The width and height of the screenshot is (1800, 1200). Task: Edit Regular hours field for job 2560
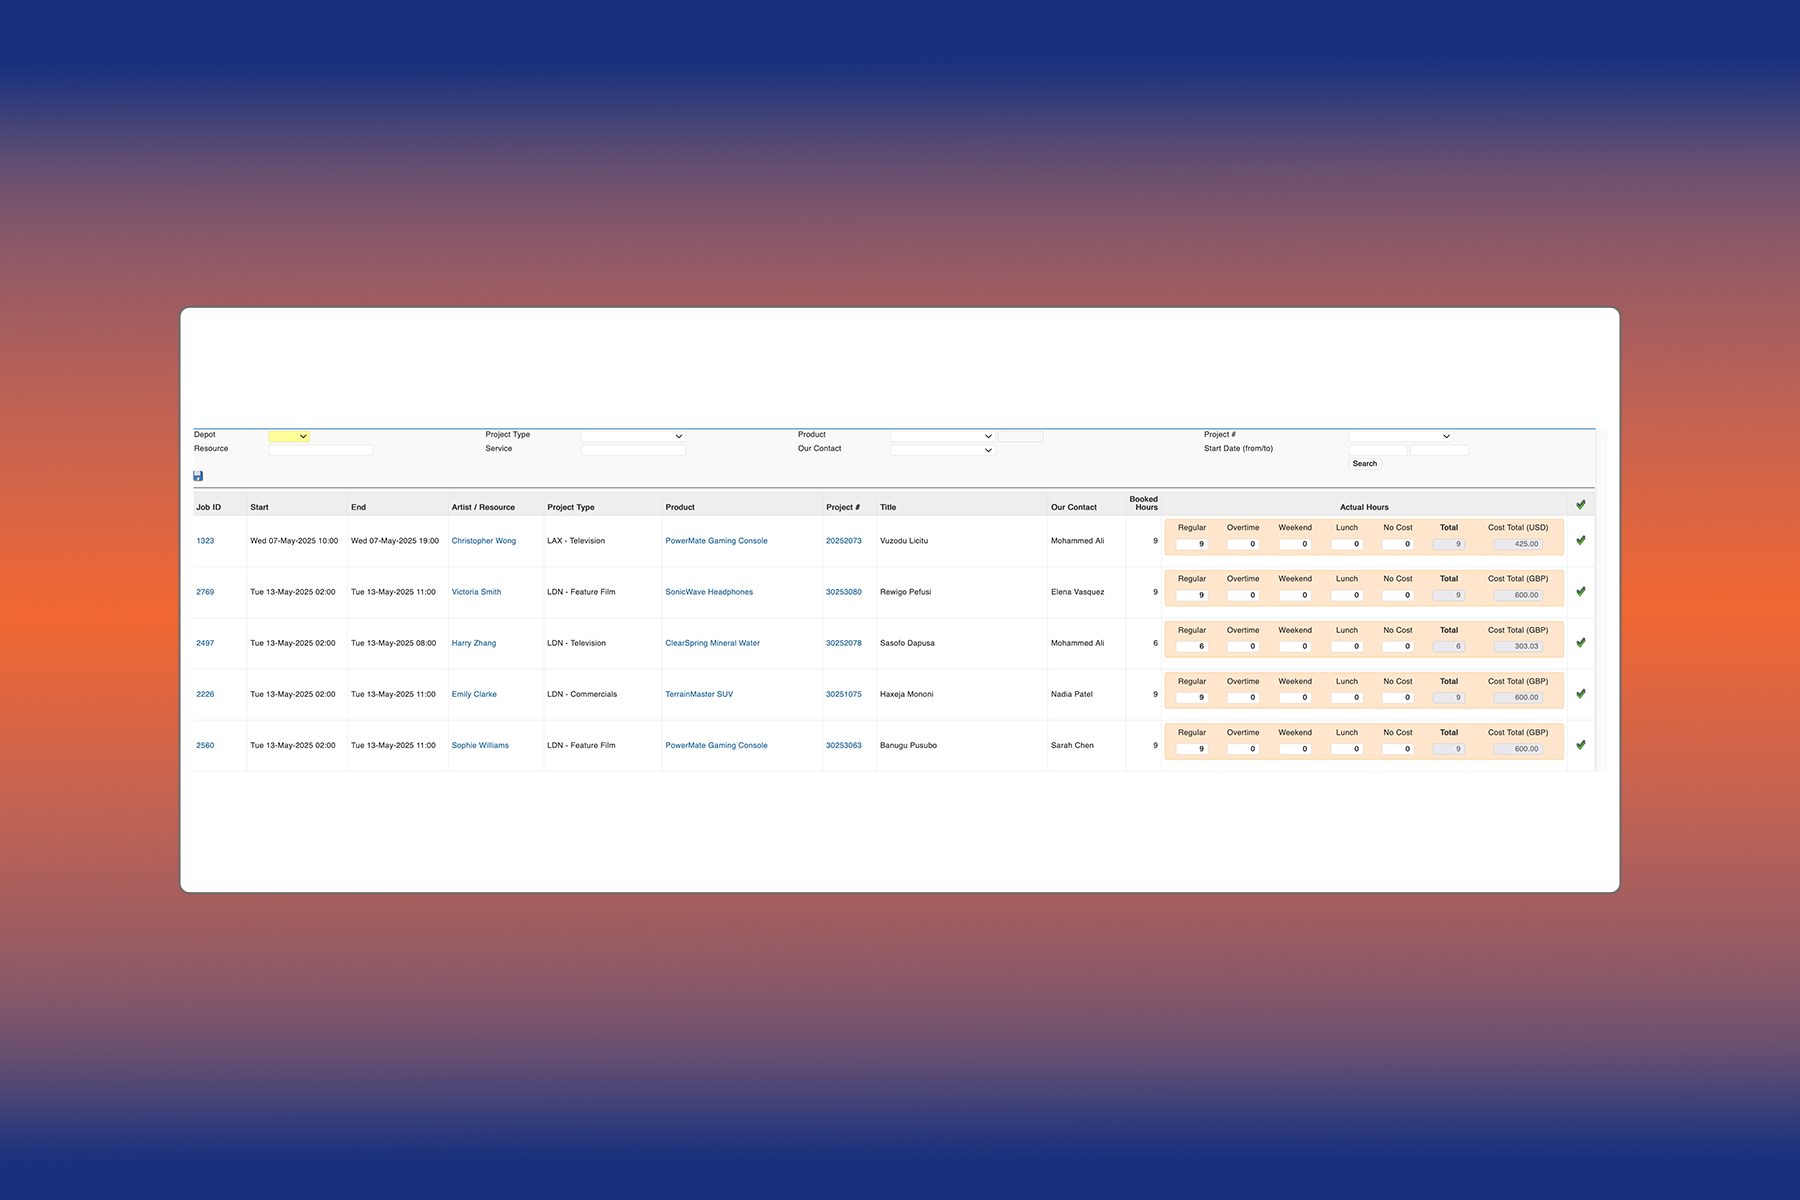(x=1192, y=749)
